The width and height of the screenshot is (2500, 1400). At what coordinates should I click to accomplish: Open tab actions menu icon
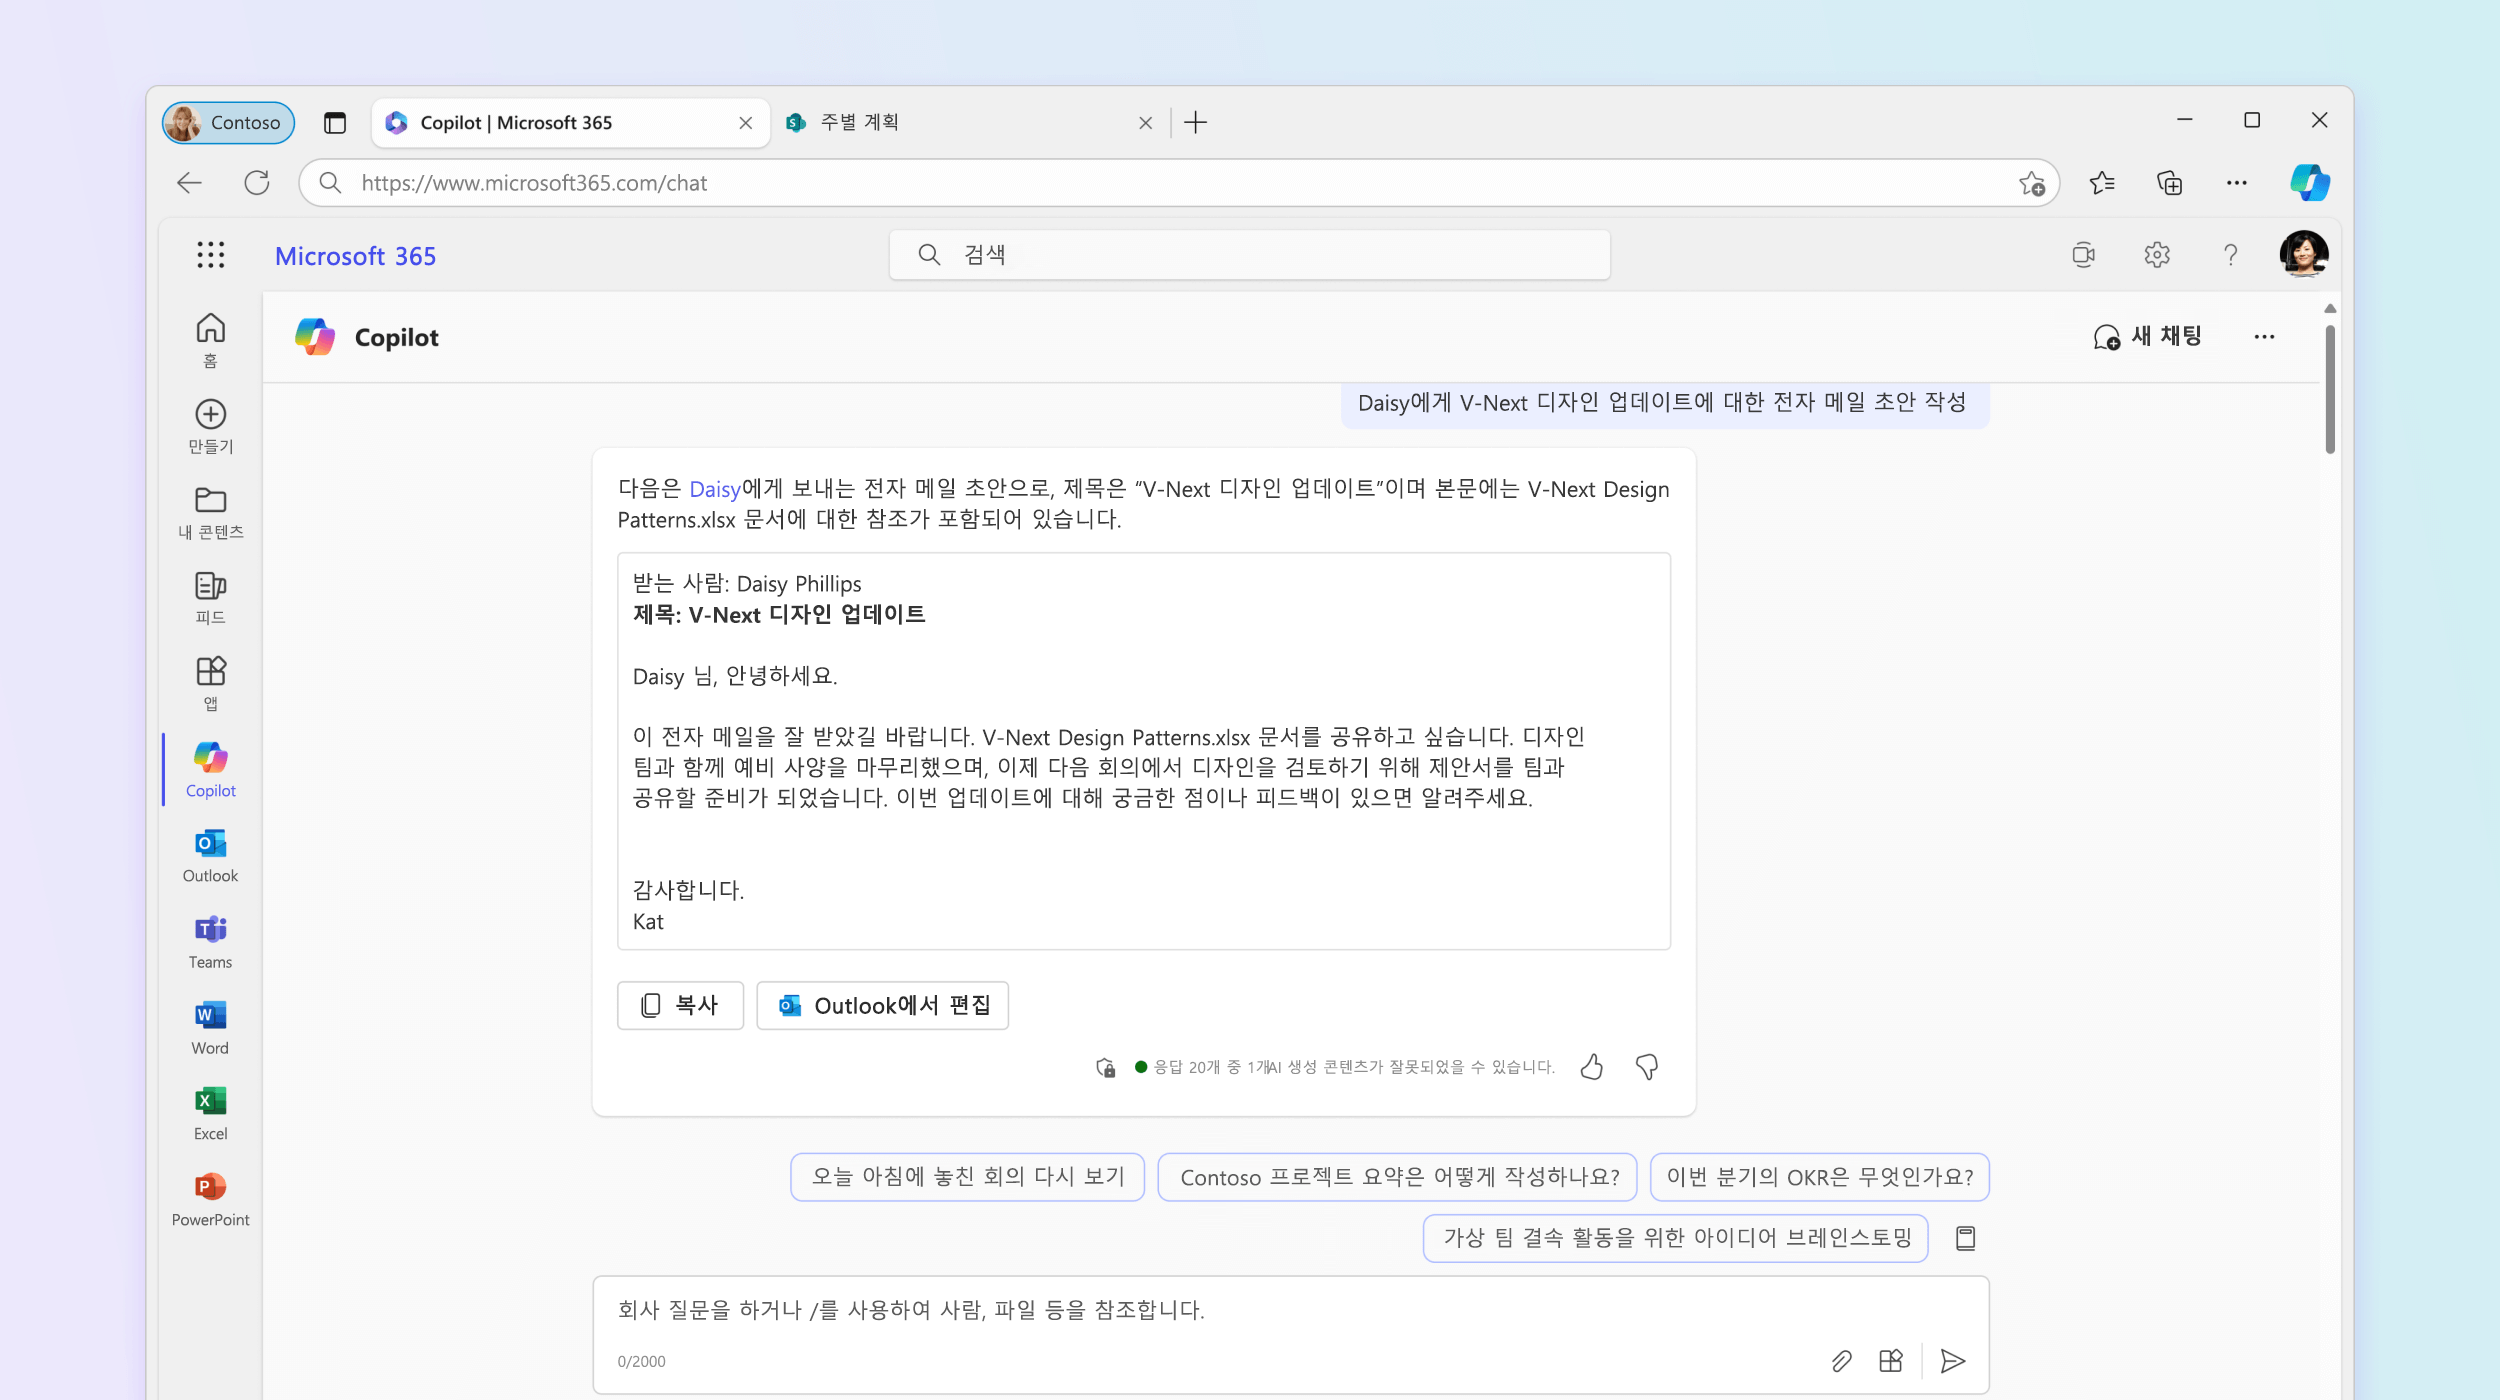335,122
